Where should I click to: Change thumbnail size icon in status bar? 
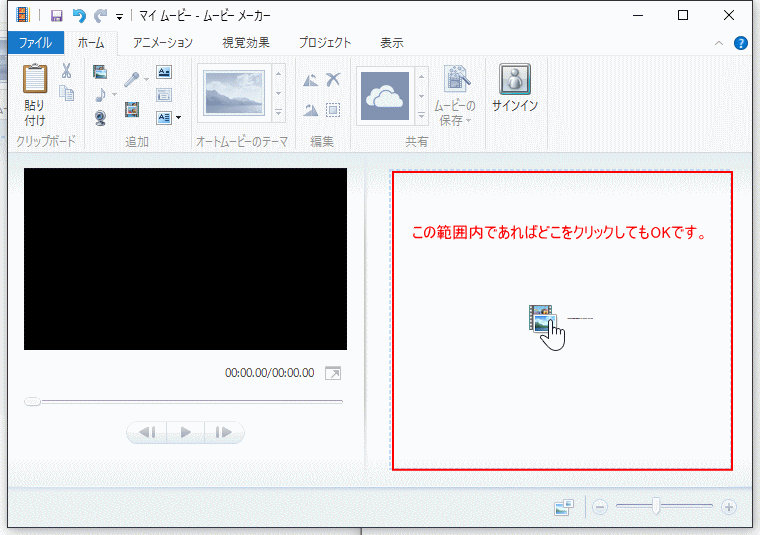[564, 507]
